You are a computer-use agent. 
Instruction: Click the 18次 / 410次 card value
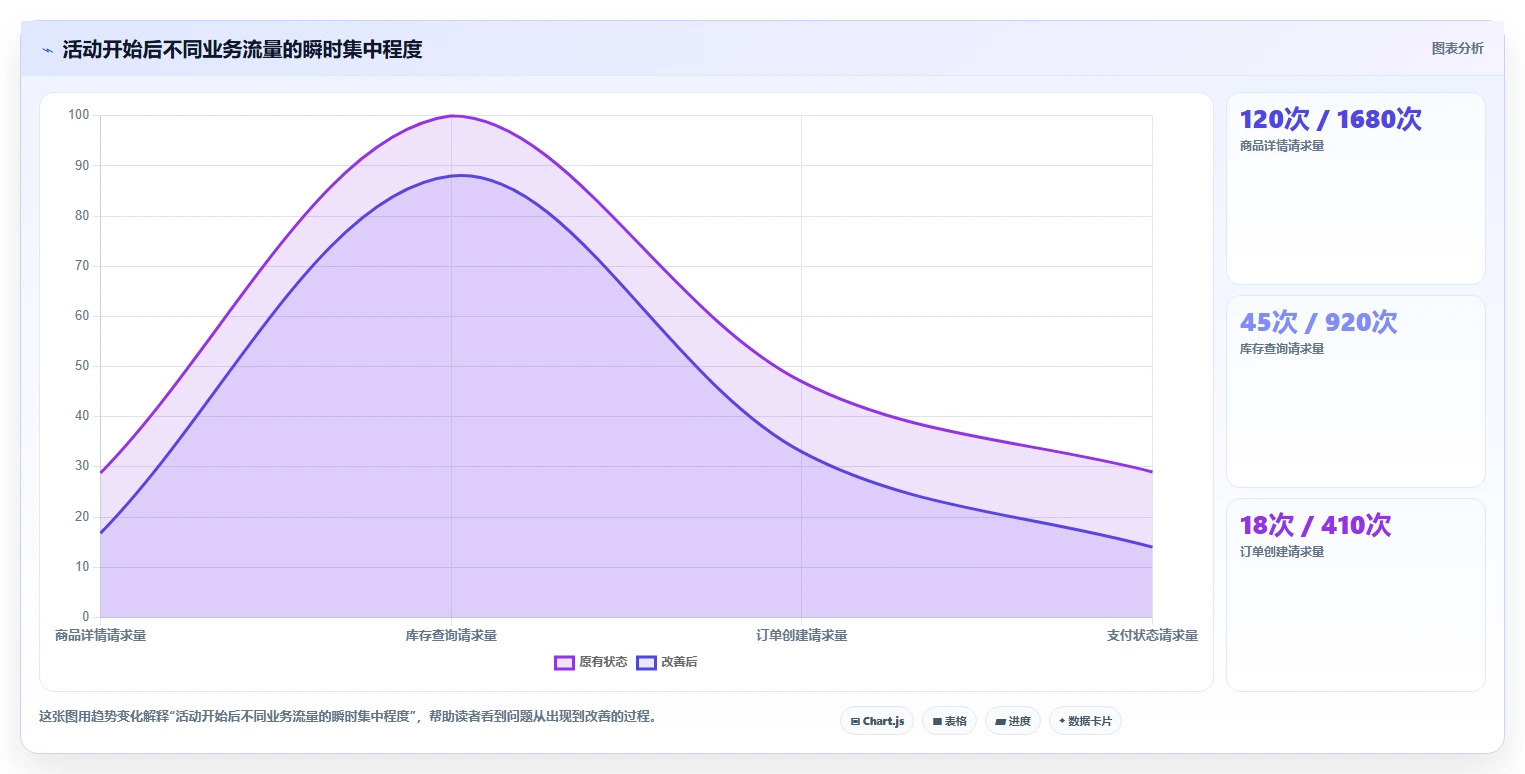coord(1315,525)
